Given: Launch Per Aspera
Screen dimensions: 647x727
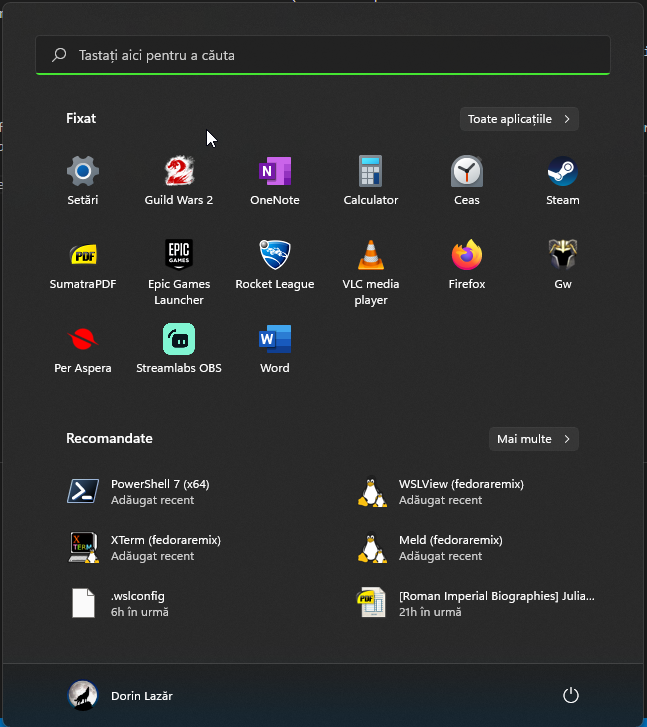Looking at the screenshot, I should click(x=83, y=349).
